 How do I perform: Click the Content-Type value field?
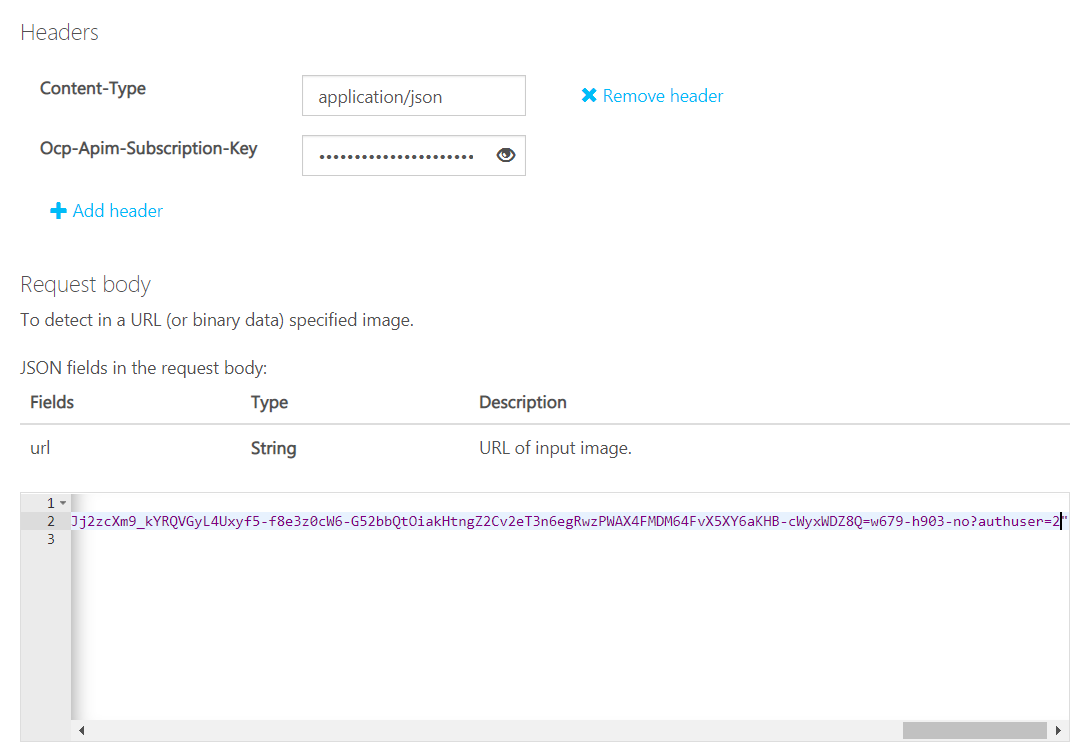pos(414,96)
